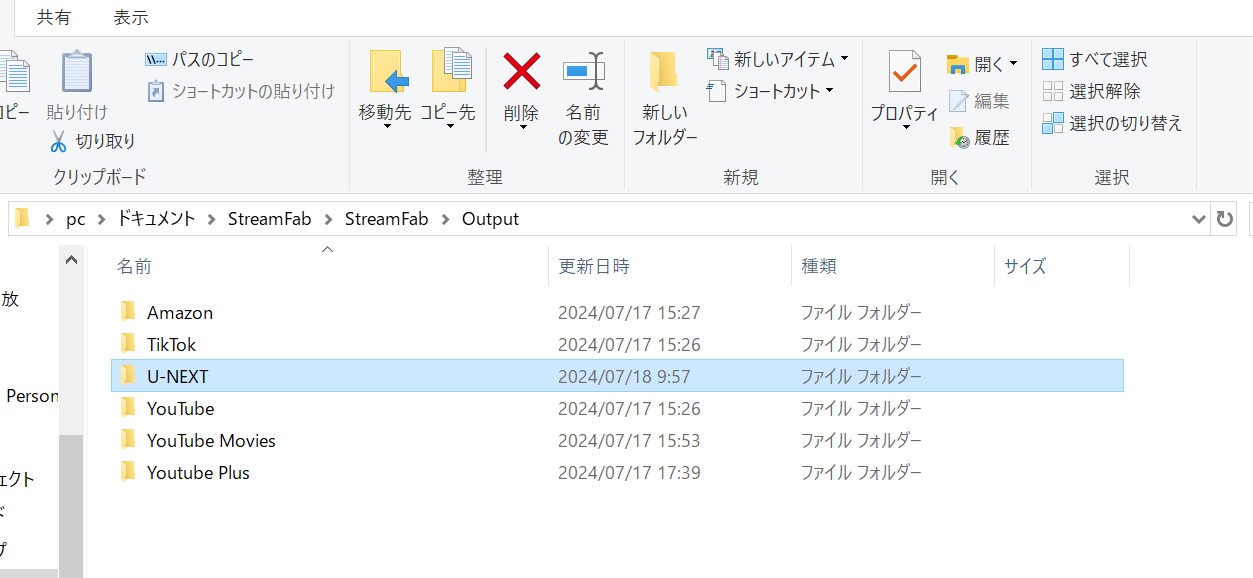Viewport: 1253px width, 578px height.
Task: Click the address bar refresh icon
Action: pyautogui.click(x=1225, y=219)
